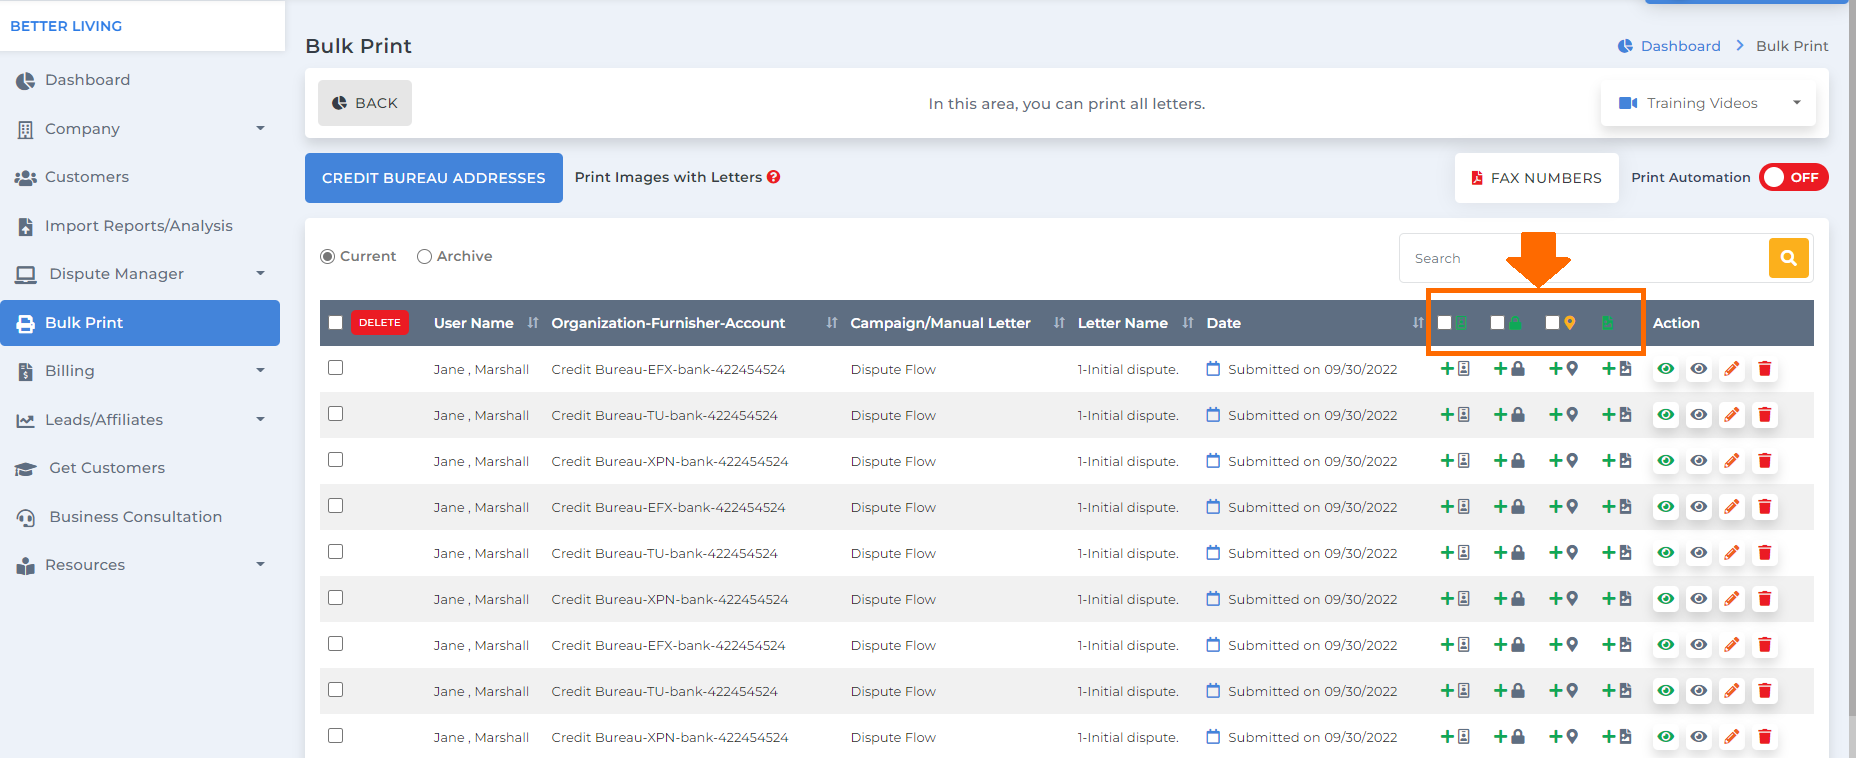Open Import Reports/Analysis in sidebar
Screen dimensions: 1862x758
tap(139, 226)
